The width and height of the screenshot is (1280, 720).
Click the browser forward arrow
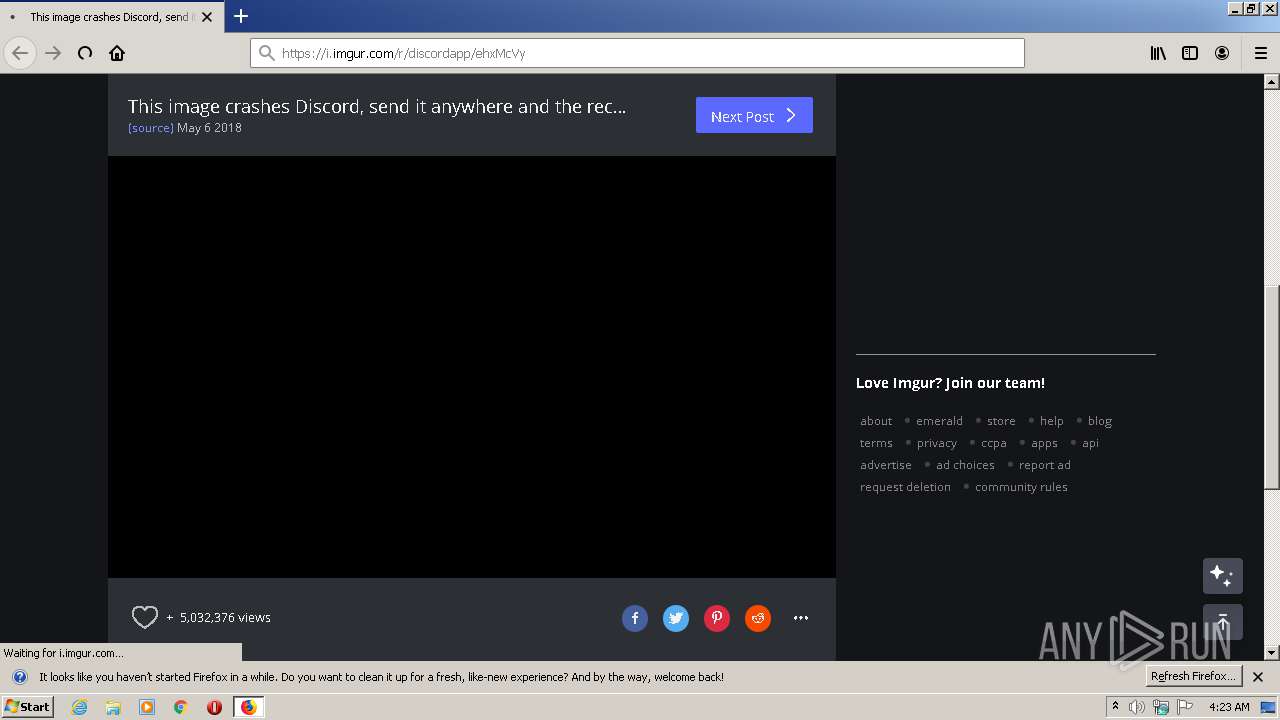(53, 53)
